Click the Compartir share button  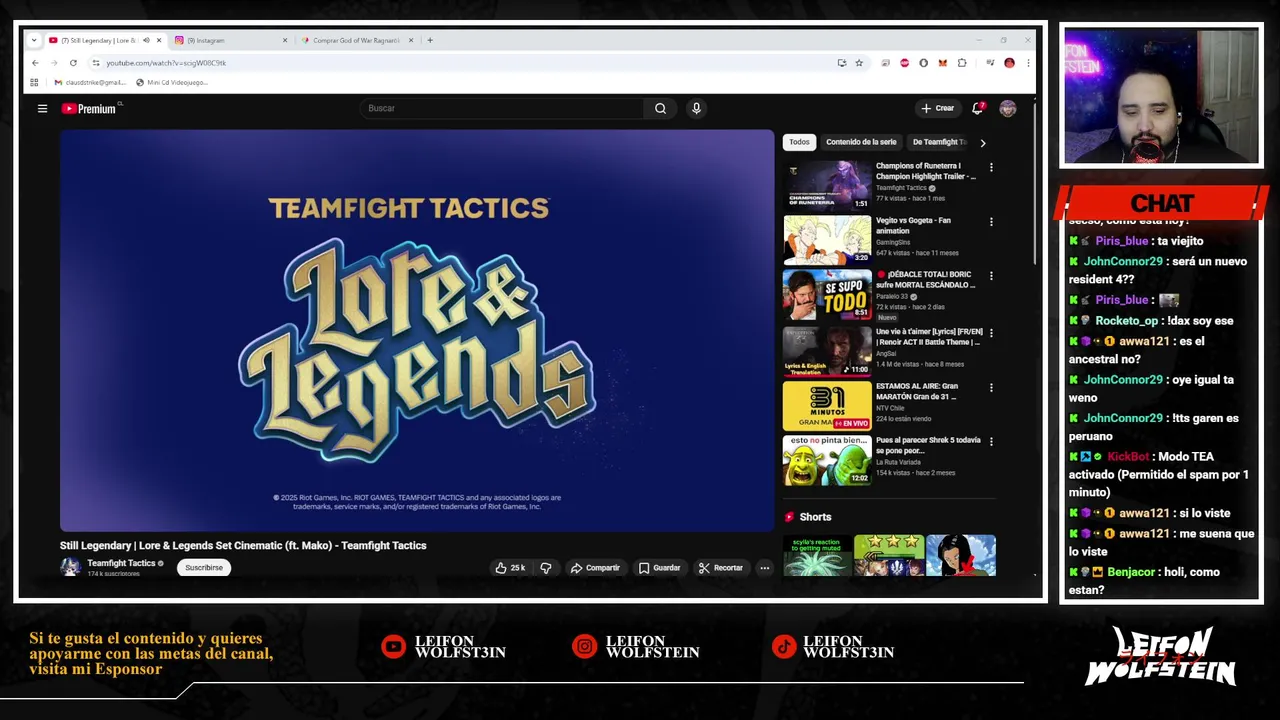(x=595, y=568)
